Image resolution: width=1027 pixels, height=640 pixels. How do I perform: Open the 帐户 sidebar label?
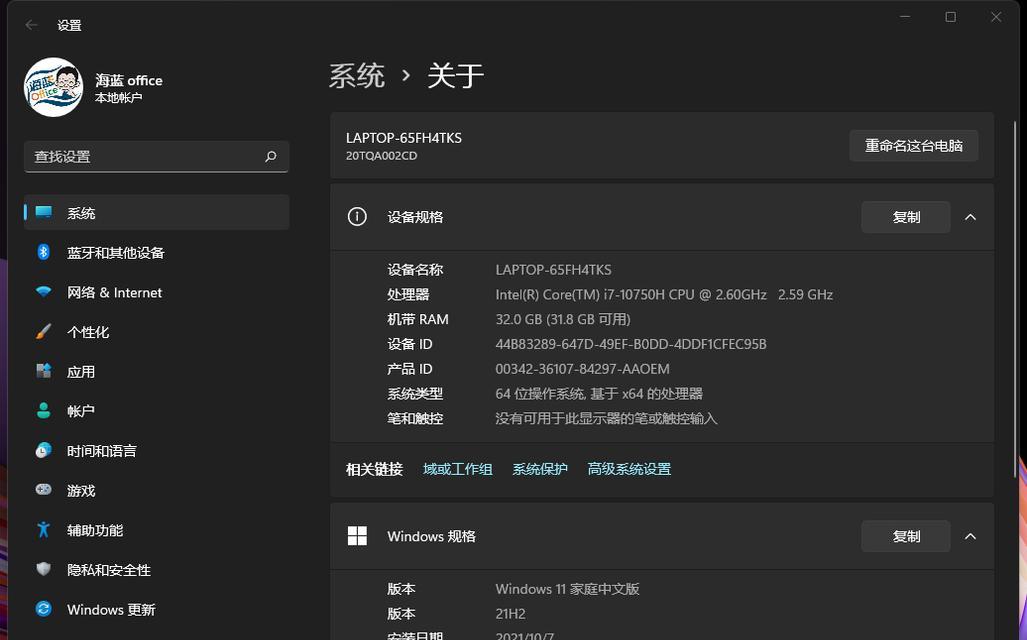click(x=81, y=411)
